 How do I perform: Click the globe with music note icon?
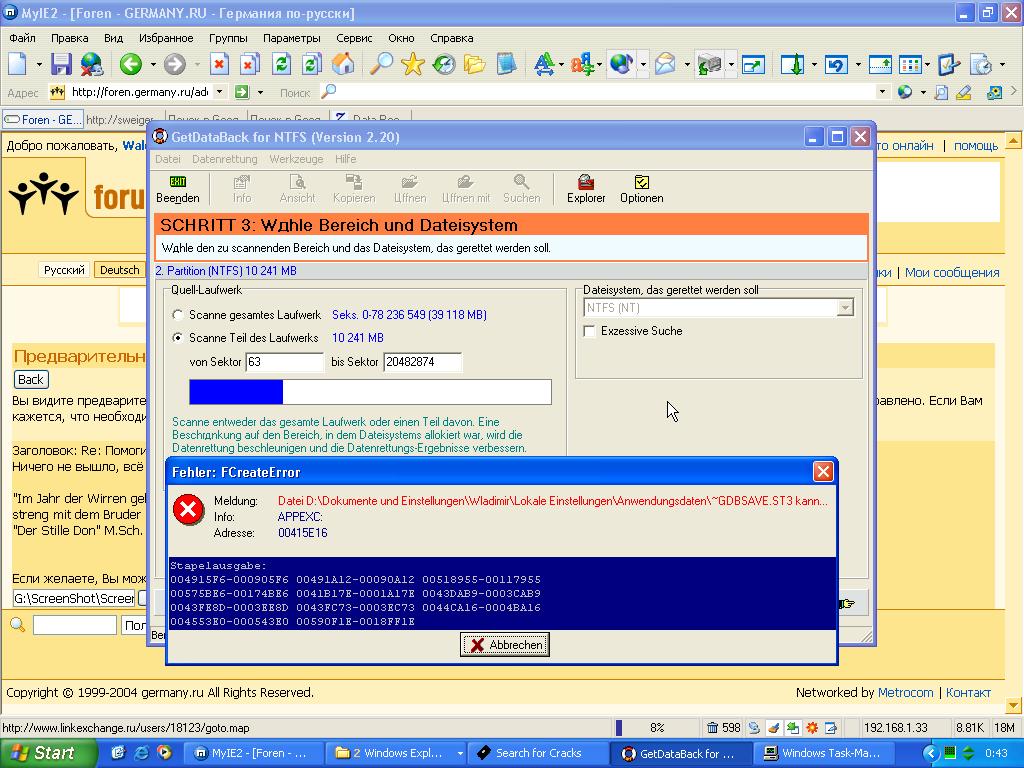tap(620, 64)
